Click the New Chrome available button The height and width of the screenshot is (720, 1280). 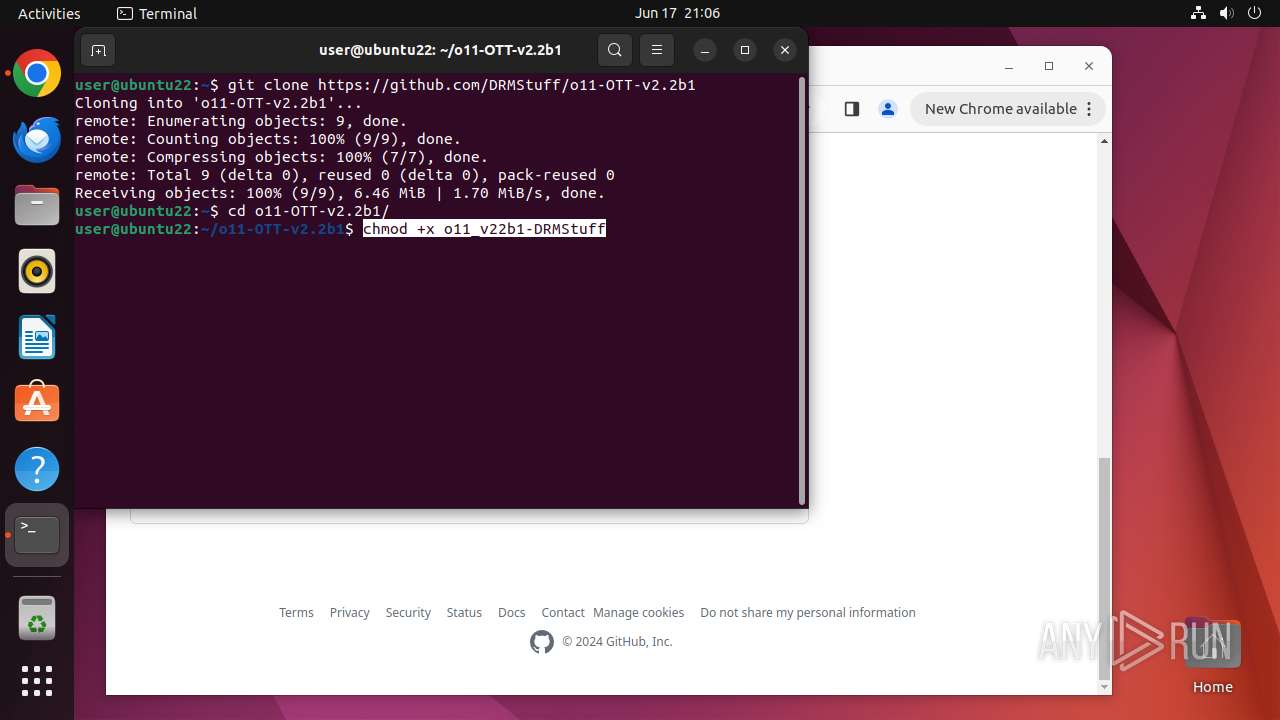click(1000, 109)
